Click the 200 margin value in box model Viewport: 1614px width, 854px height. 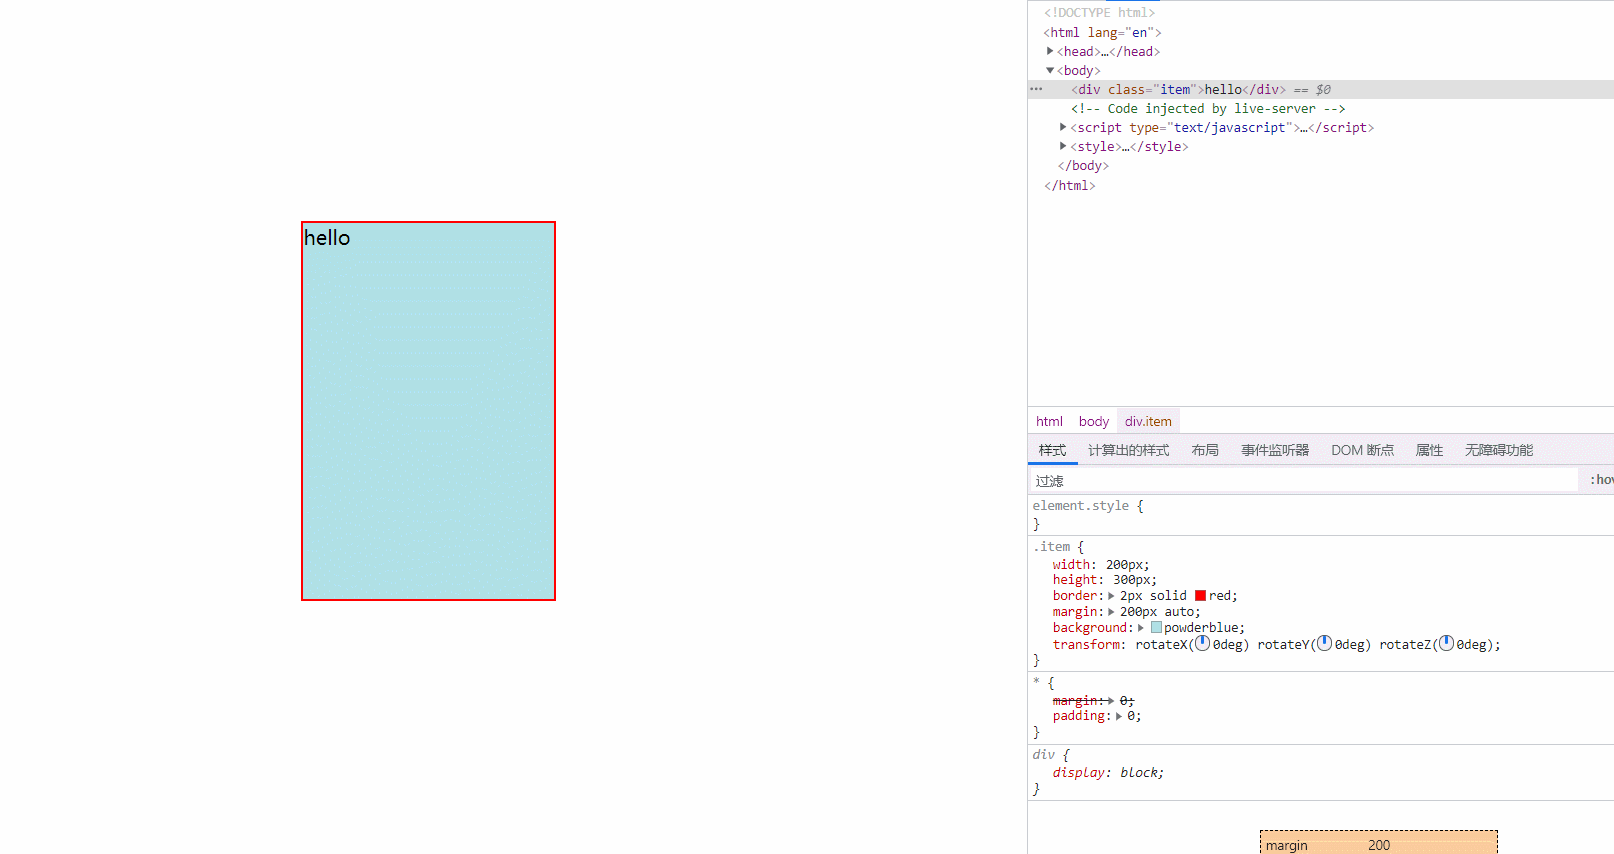[x=1379, y=845]
